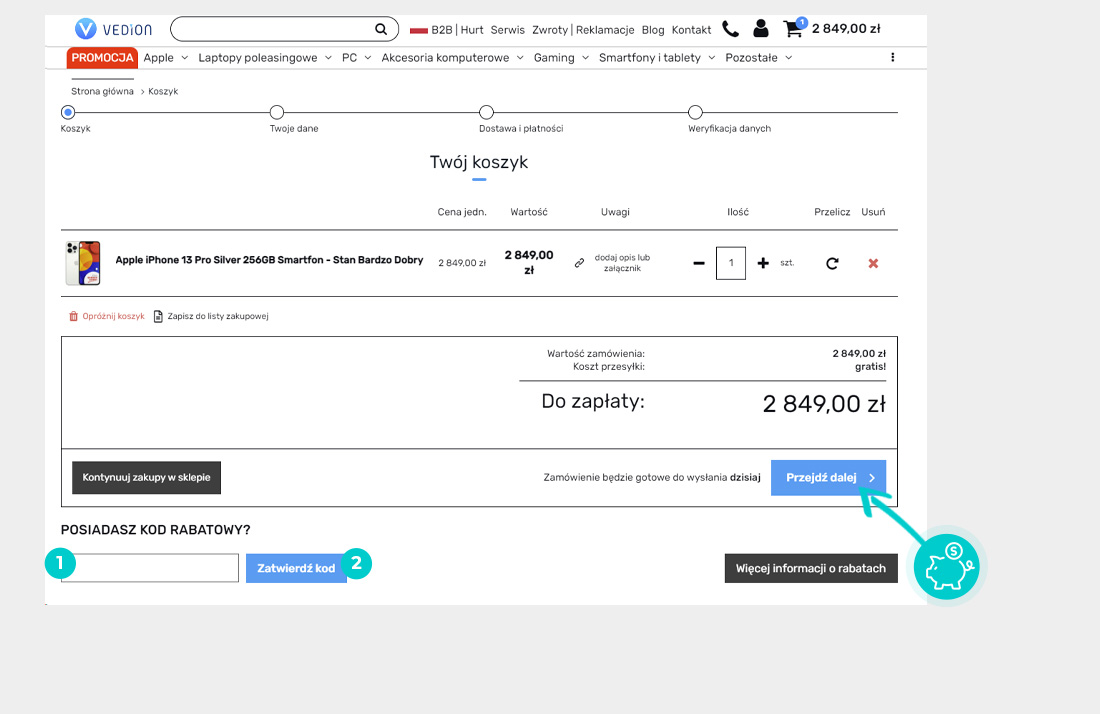Click the Do zapłaty: label
Viewport: 1100px width, 714px height.
pos(593,402)
